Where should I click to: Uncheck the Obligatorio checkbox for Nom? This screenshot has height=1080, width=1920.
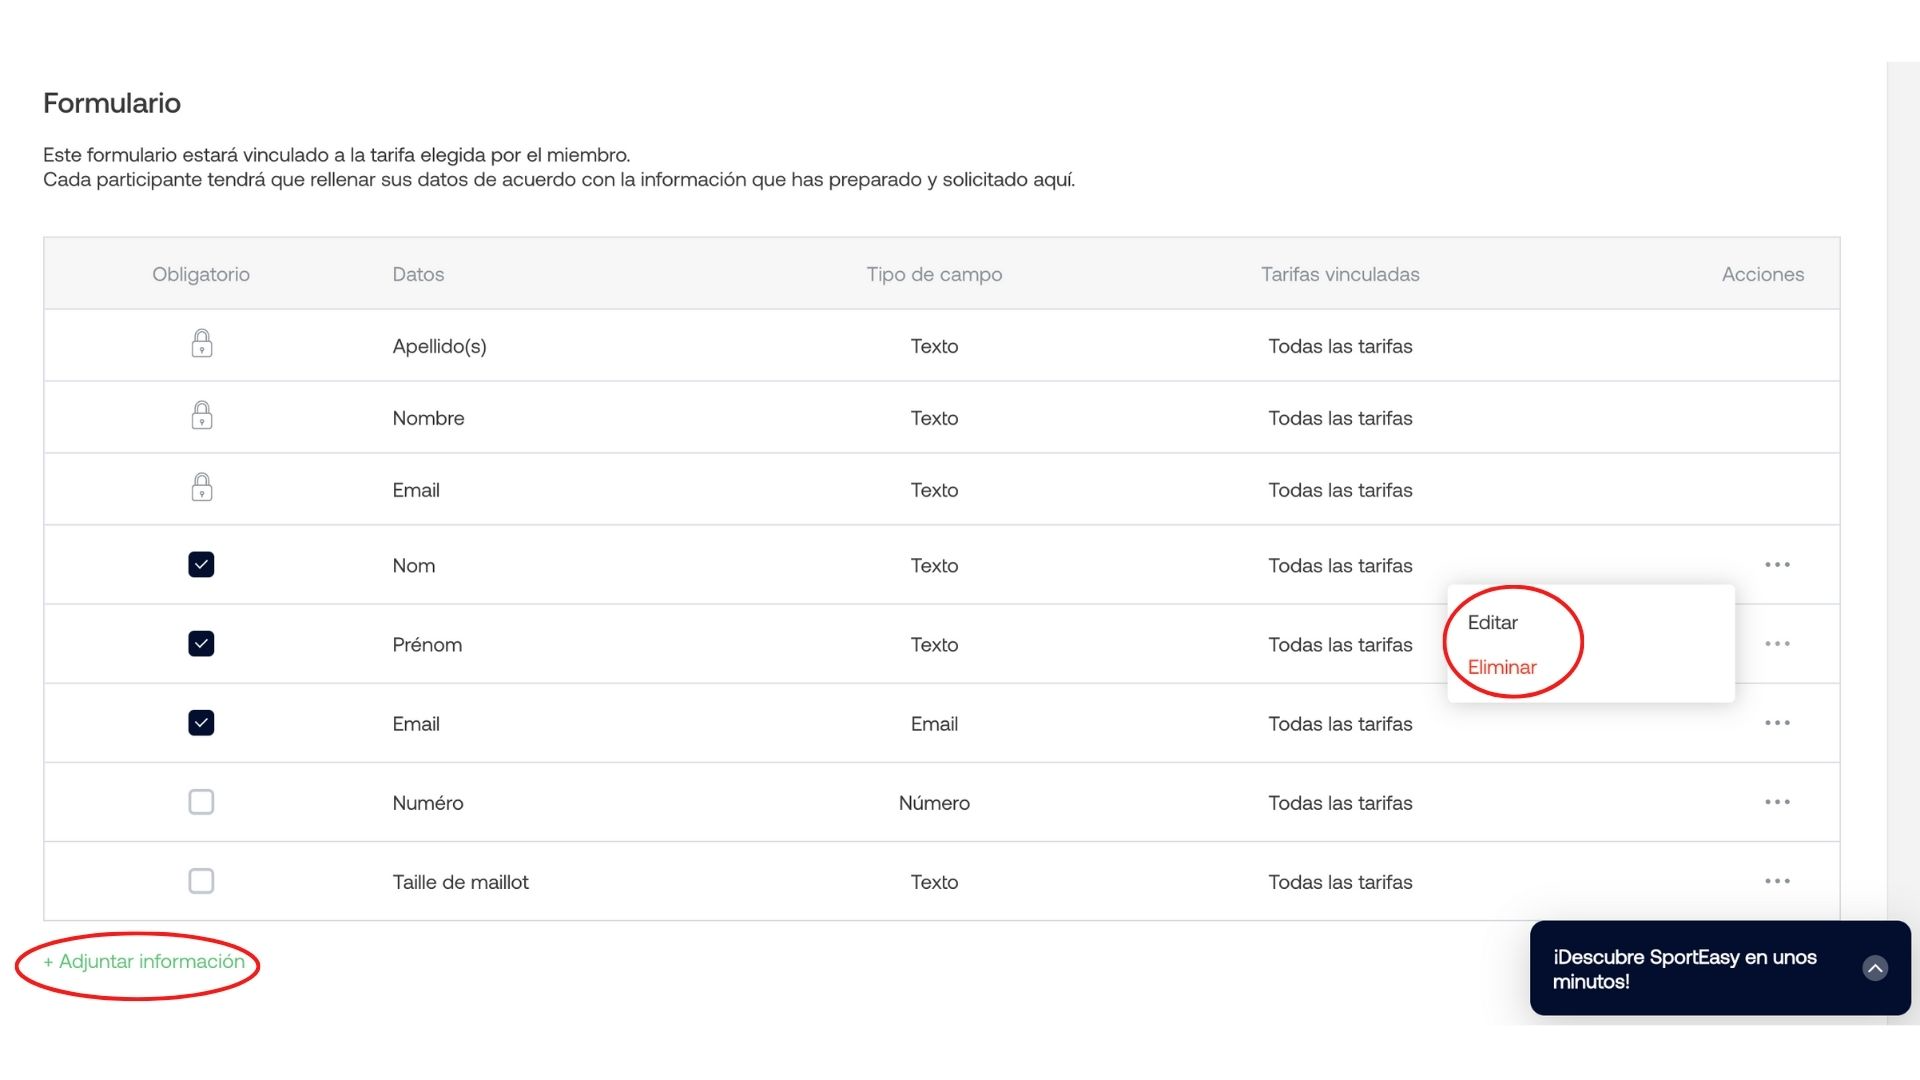click(201, 565)
